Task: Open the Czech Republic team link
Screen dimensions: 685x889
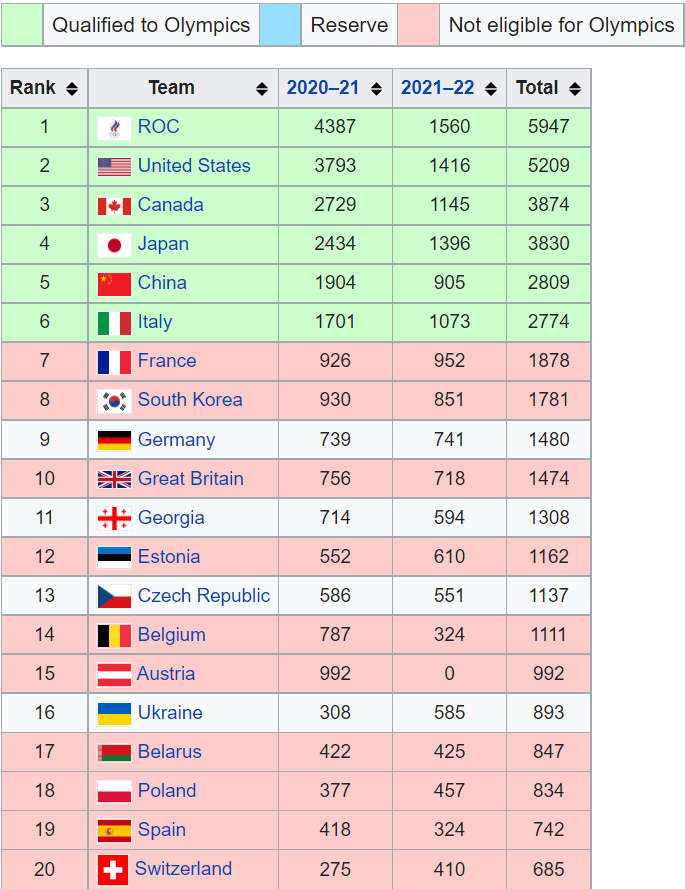Action: (x=204, y=596)
